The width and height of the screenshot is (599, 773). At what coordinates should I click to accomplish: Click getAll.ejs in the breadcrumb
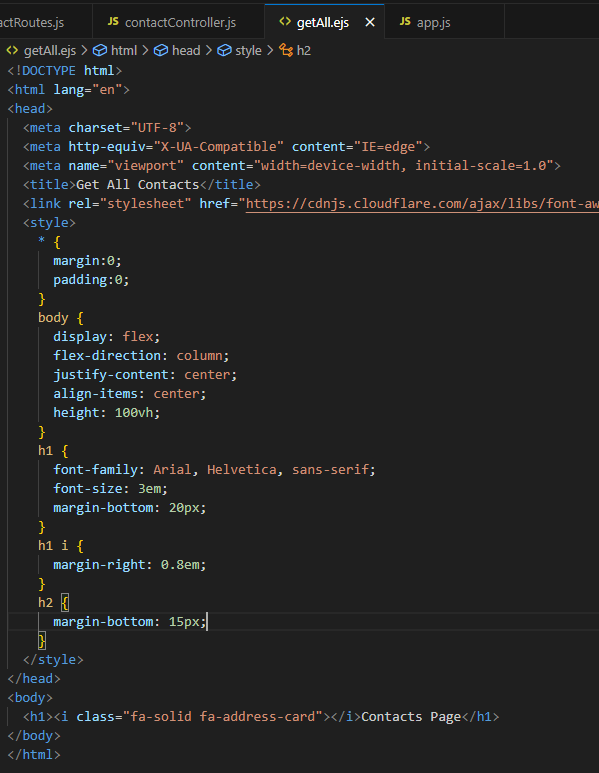(x=50, y=50)
